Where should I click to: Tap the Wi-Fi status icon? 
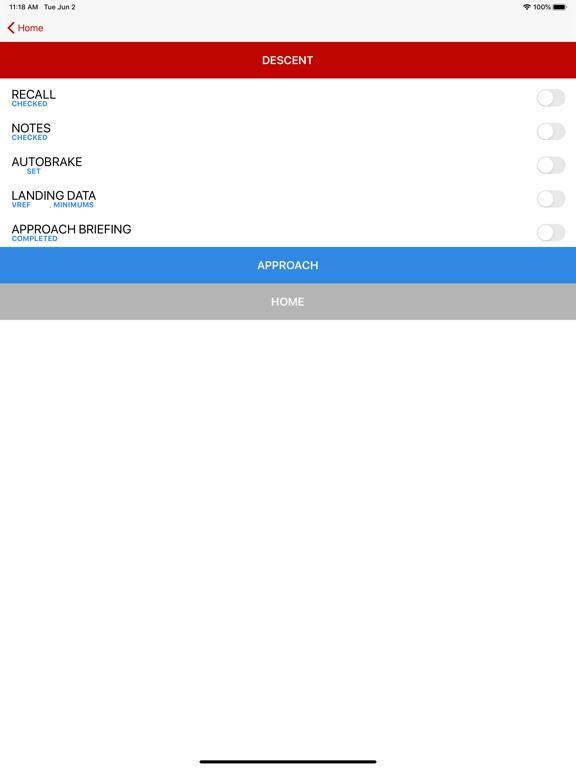527,7
